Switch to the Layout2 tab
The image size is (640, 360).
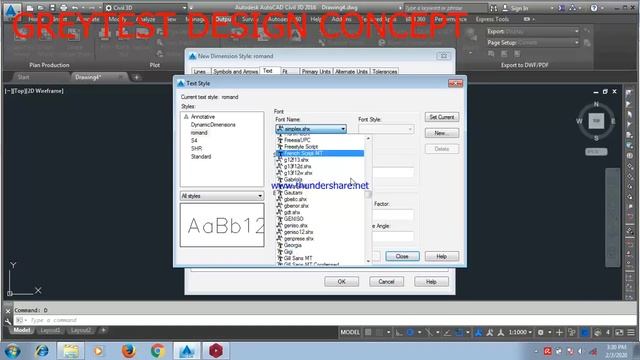tap(80, 330)
